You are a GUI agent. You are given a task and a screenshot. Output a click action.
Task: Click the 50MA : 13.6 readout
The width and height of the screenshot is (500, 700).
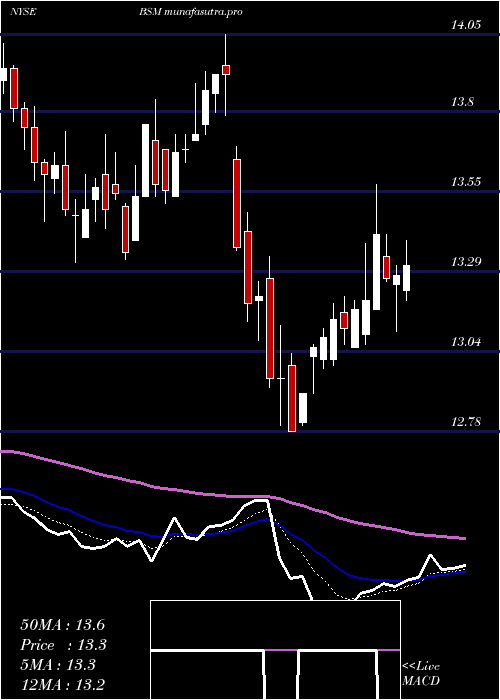[62, 625]
